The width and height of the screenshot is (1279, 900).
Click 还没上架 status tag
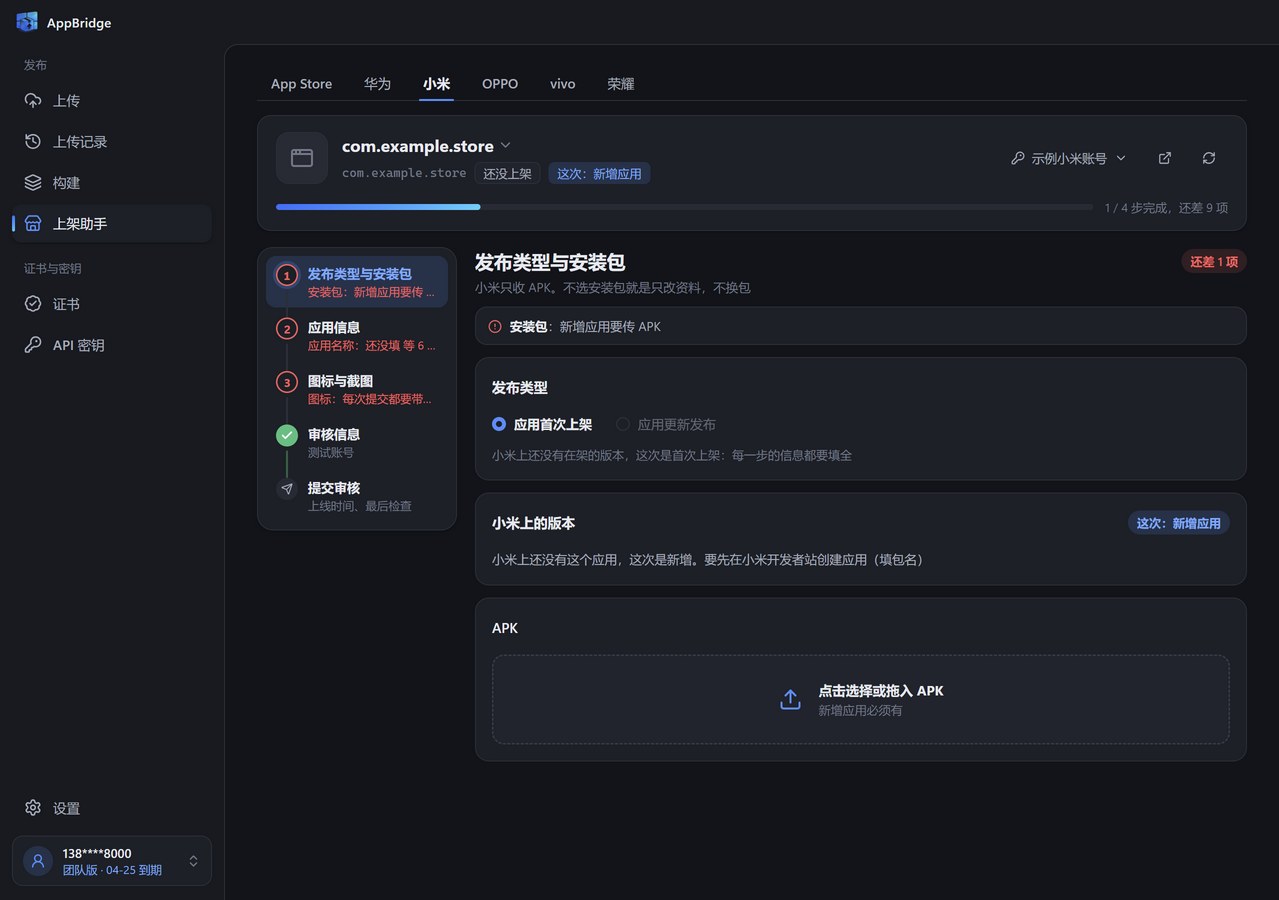click(x=508, y=173)
